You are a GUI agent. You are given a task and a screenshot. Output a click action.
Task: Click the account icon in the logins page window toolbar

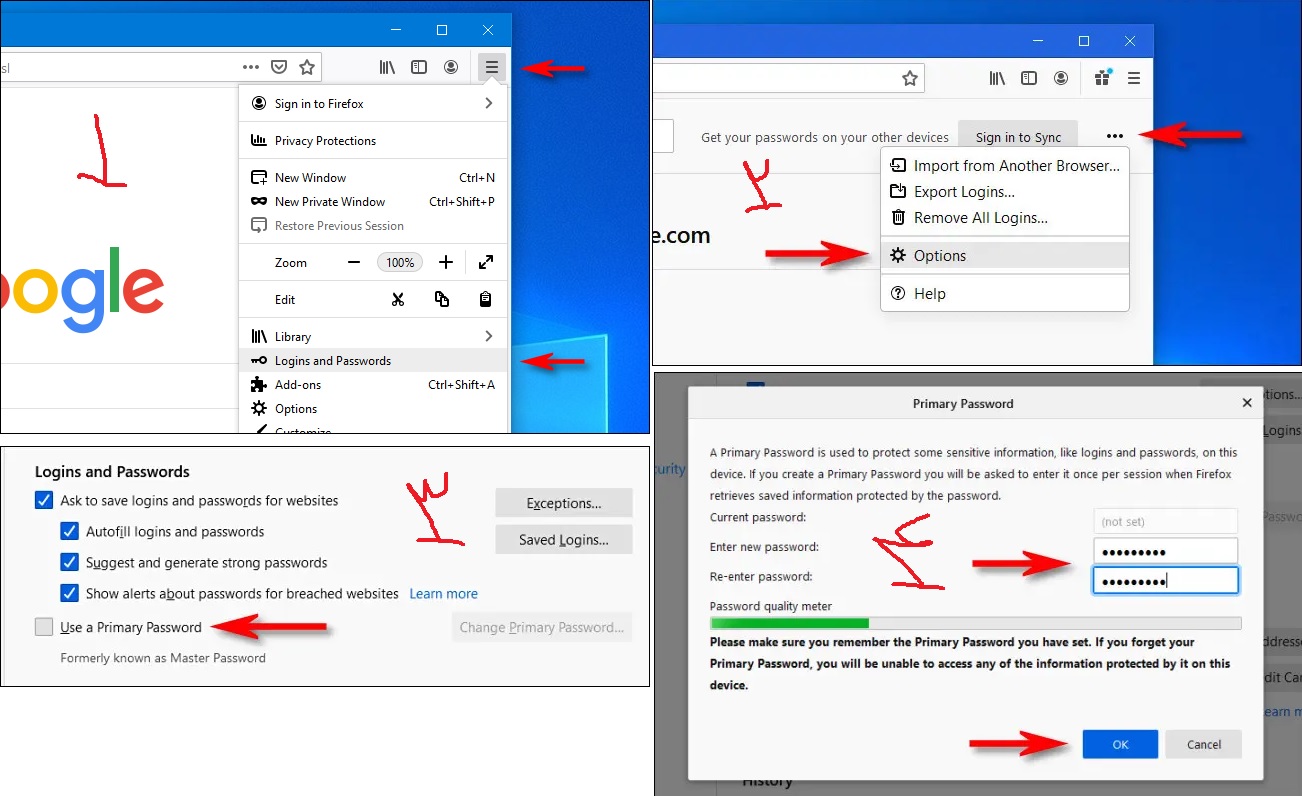click(1061, 78)
